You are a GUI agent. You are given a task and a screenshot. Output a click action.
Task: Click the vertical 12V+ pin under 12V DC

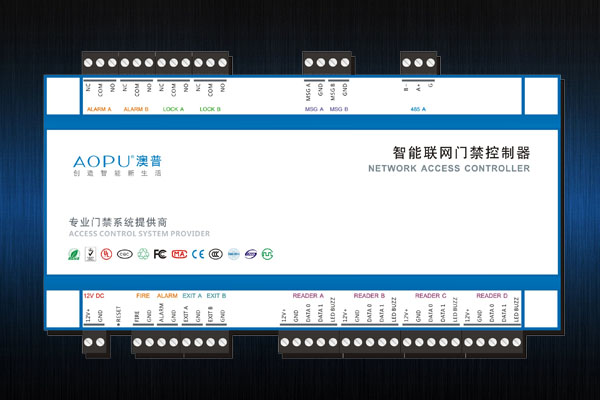pyautogui.click(x=88, y=316)
